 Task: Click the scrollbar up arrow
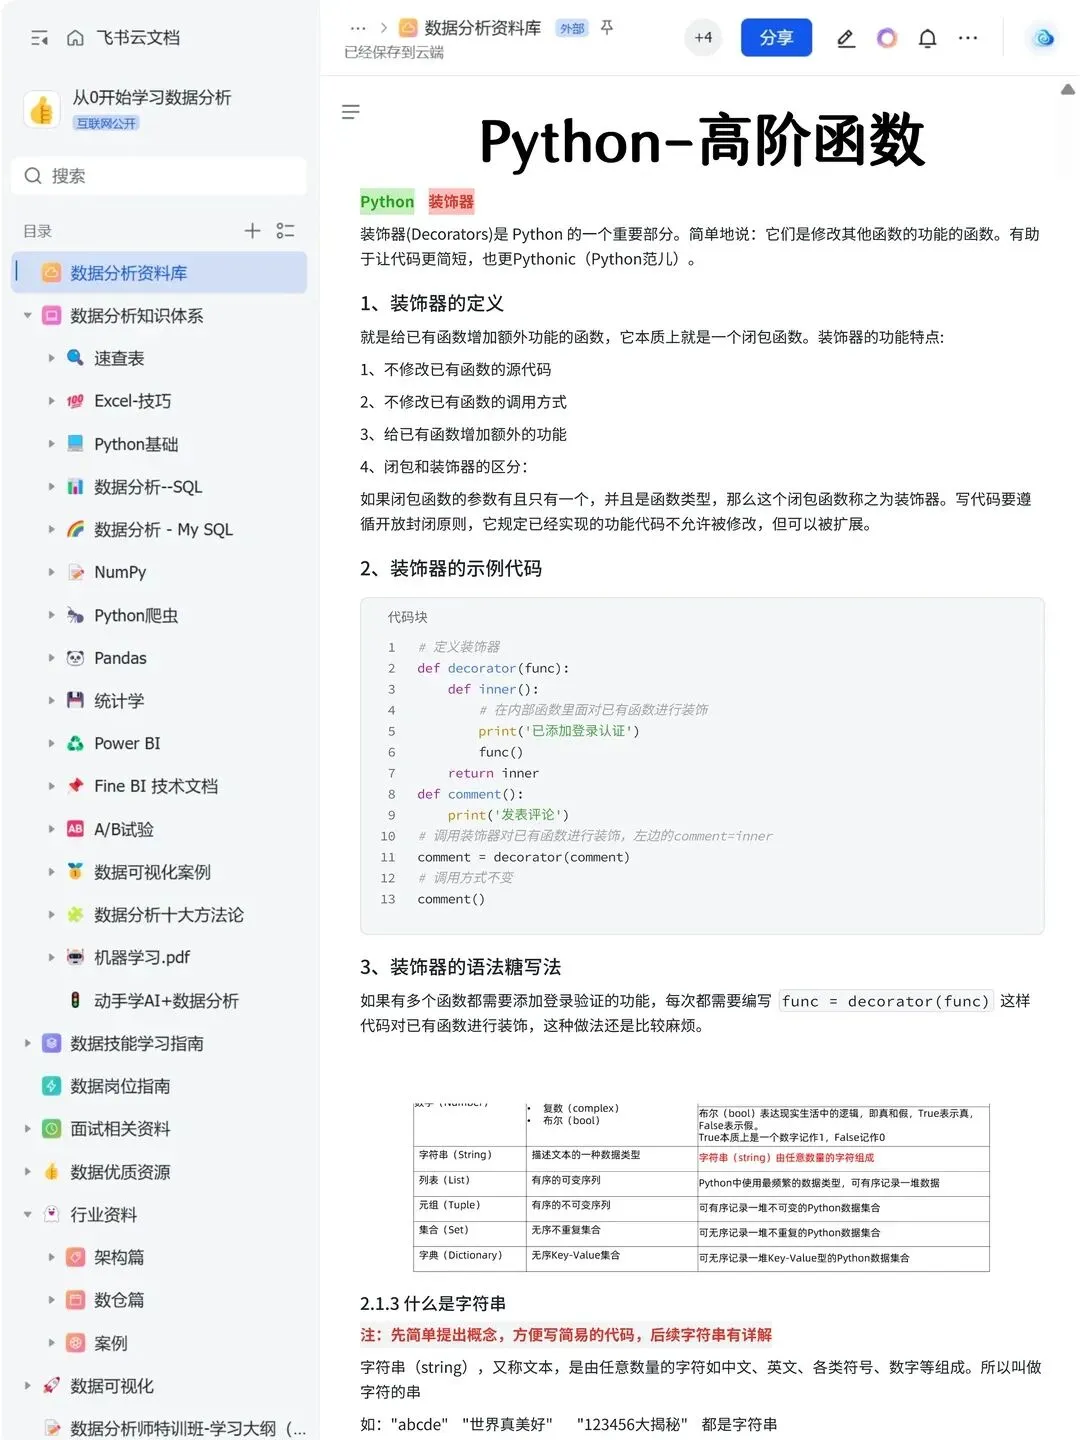1068,90
